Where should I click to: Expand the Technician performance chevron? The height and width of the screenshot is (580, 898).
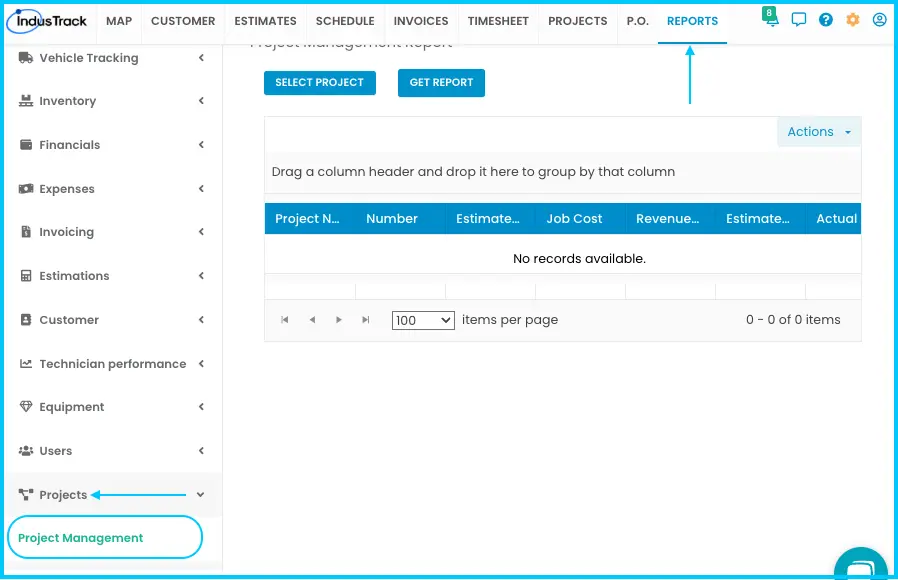click(201, 364)
